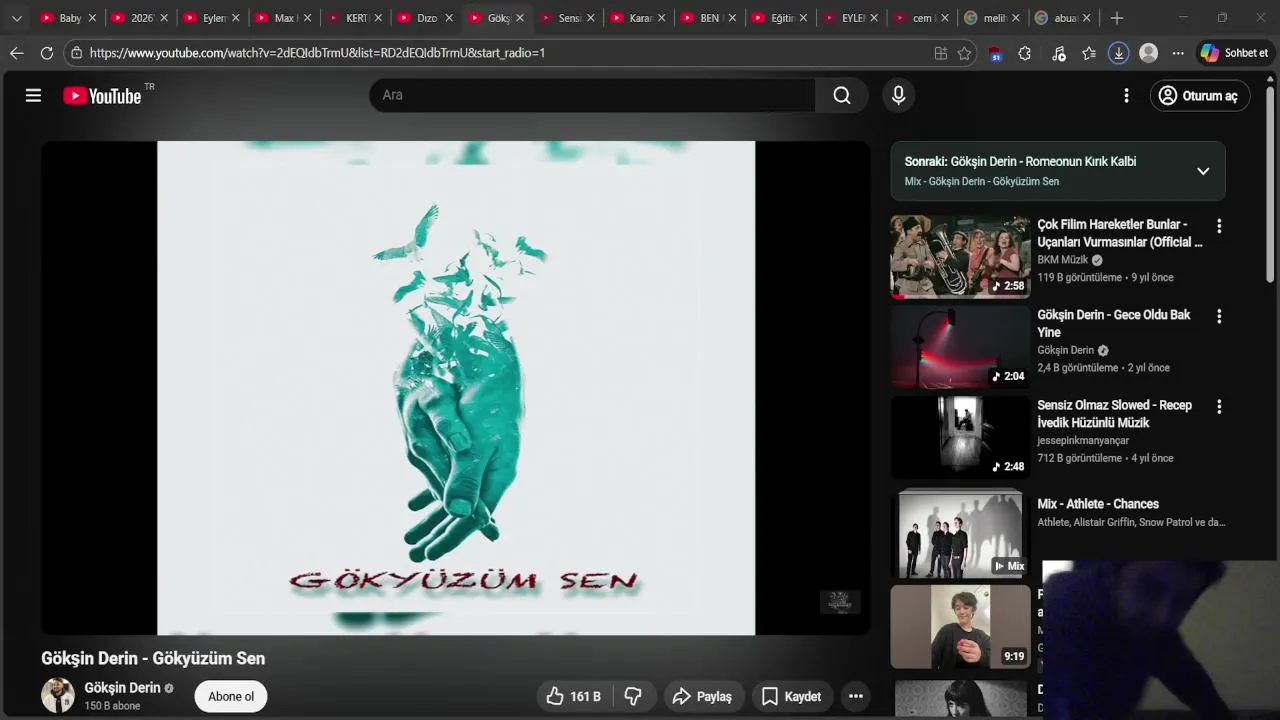Screen dimensions: 1280x720
Task: Open browser downloads icon
Action: click(x=1119, y=53)
